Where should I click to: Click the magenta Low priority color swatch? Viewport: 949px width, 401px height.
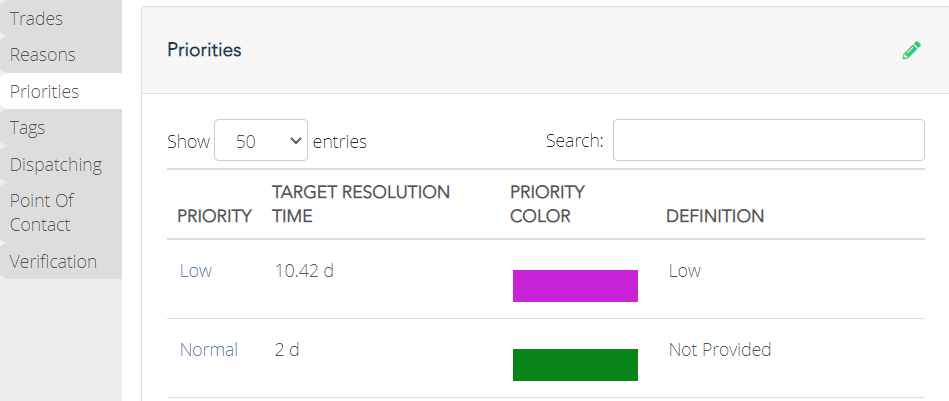pyautogui.click(x=575, y=285)
